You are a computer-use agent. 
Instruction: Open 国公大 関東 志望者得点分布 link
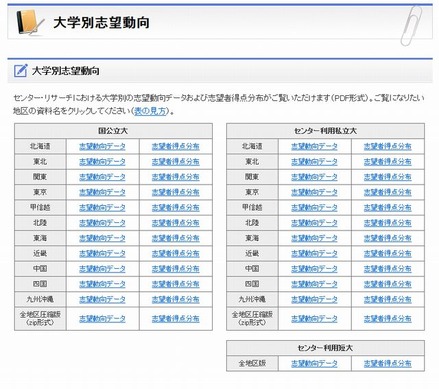pyautogui.click(x=175, y=177)
